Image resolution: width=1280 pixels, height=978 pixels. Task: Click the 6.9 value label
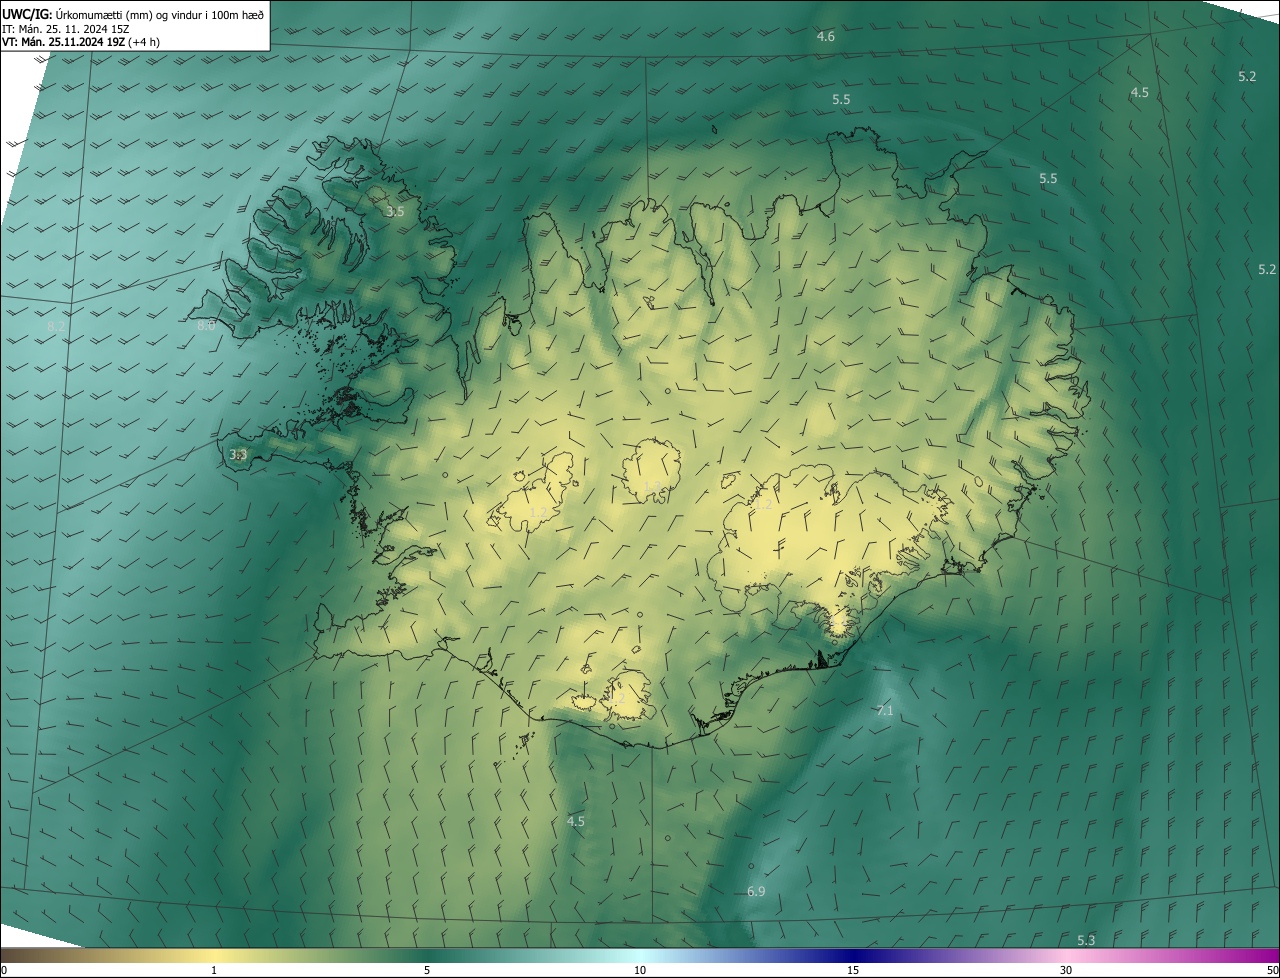pyautogui.click(x=756, y=892)
